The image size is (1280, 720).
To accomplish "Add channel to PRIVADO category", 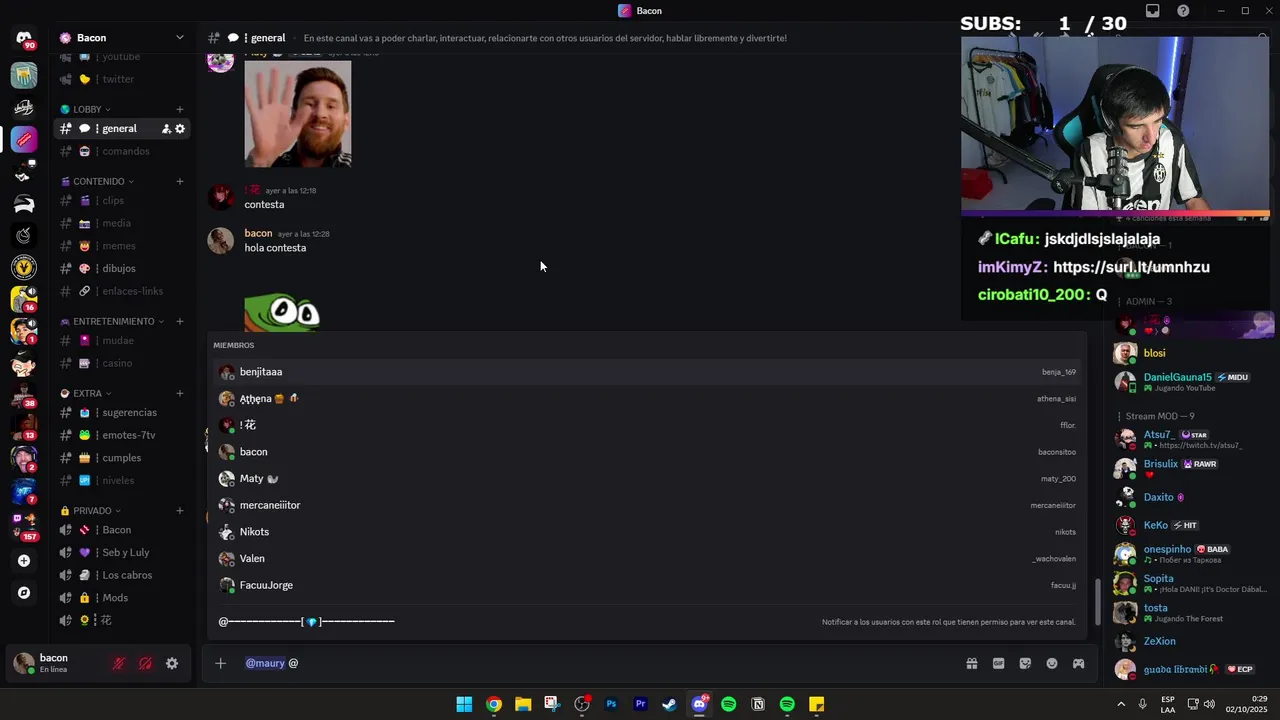I will (180, 510).
